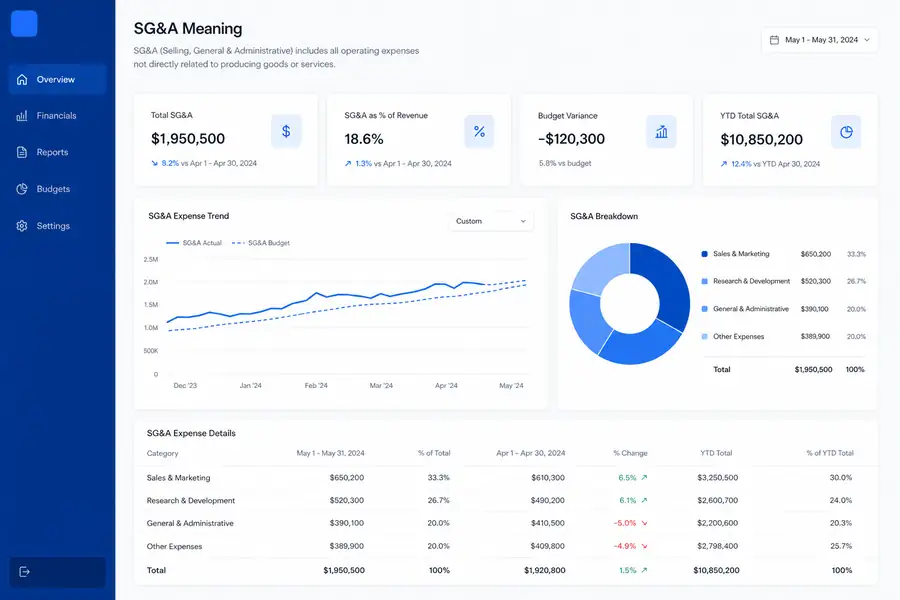The width and height of the screenshot is (900, 600).
Task: Click the Settings gear icon
Action: pyautogui.click(x=22, y=226)
